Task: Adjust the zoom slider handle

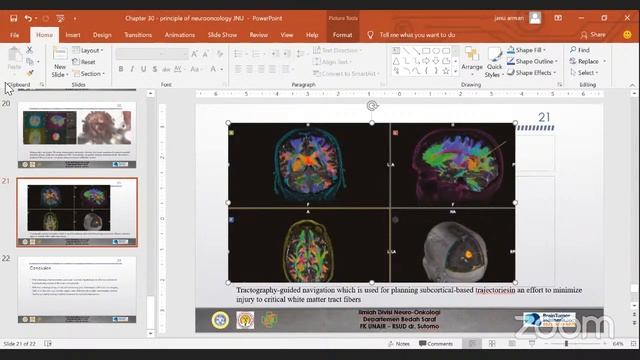Action: (566, 344)
